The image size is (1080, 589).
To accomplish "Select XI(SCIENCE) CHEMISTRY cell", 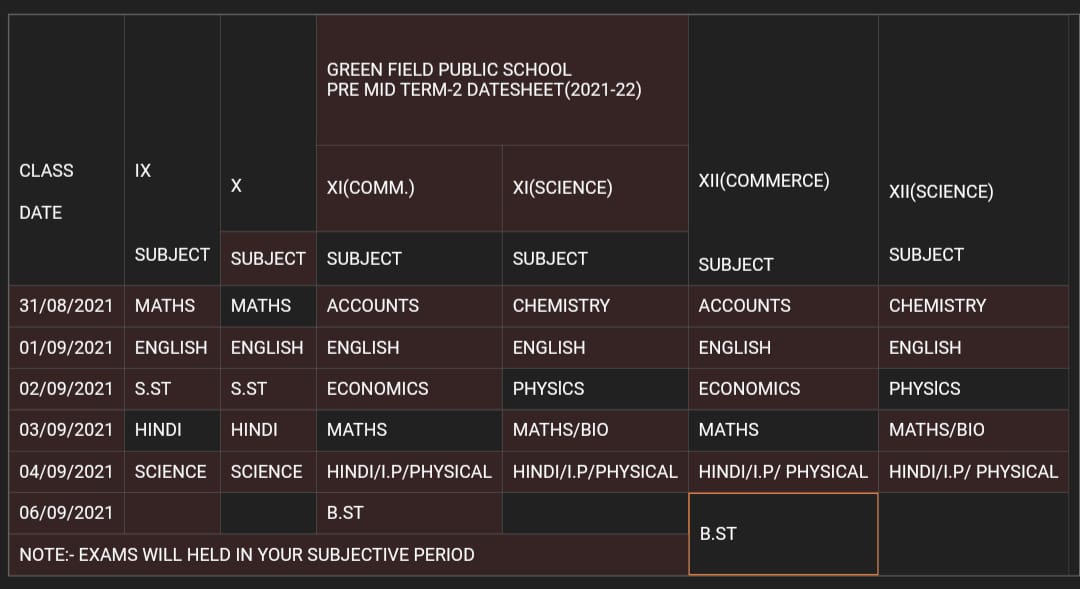I will pyautogui.click(x=595, y=306).
